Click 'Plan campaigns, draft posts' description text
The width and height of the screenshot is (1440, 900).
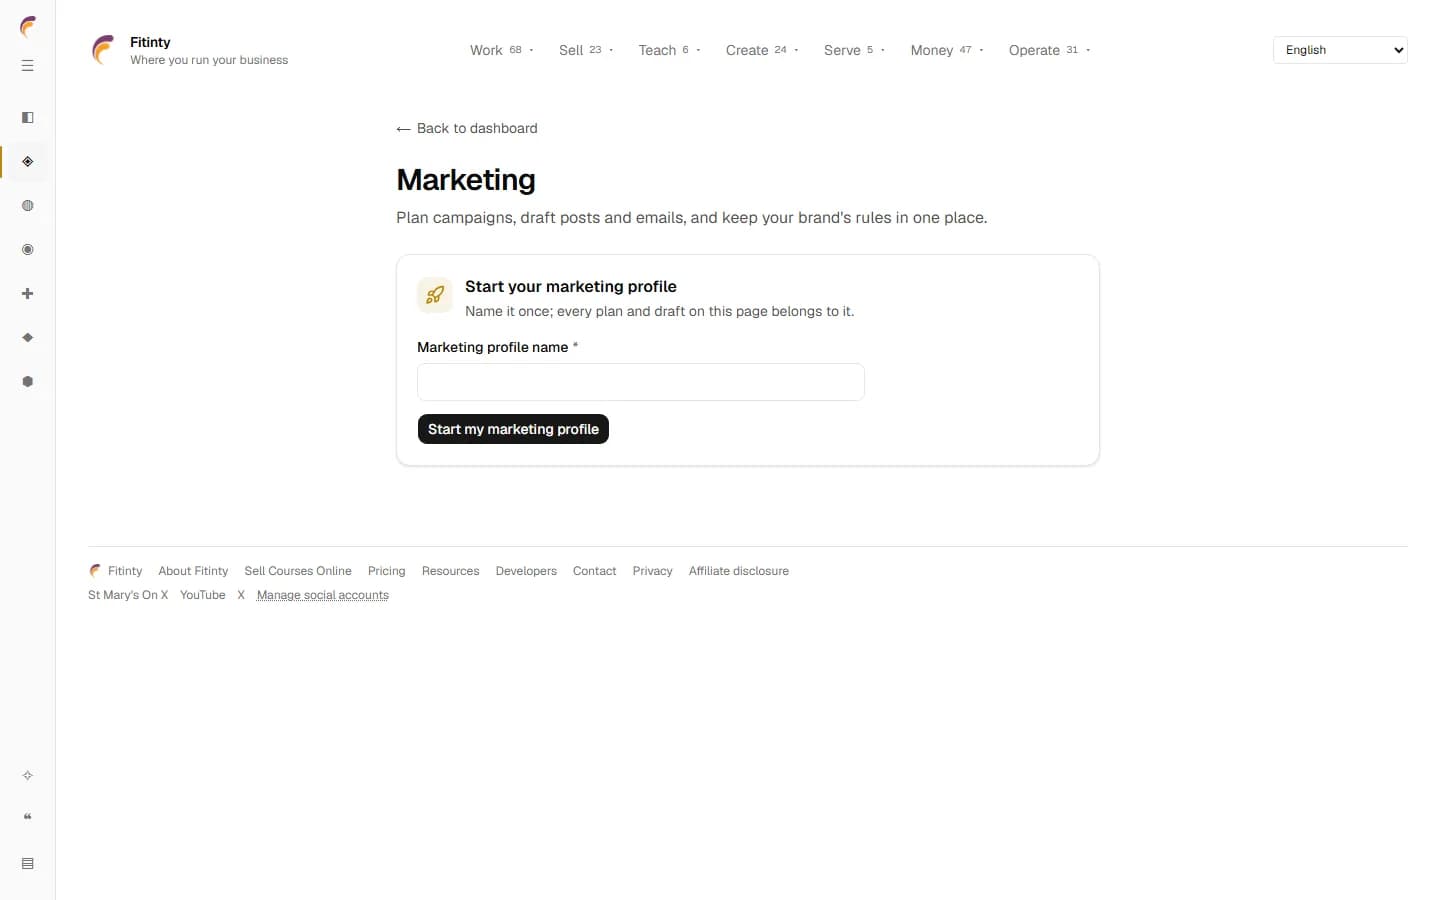pyautogui.click(x=692, y=218)
